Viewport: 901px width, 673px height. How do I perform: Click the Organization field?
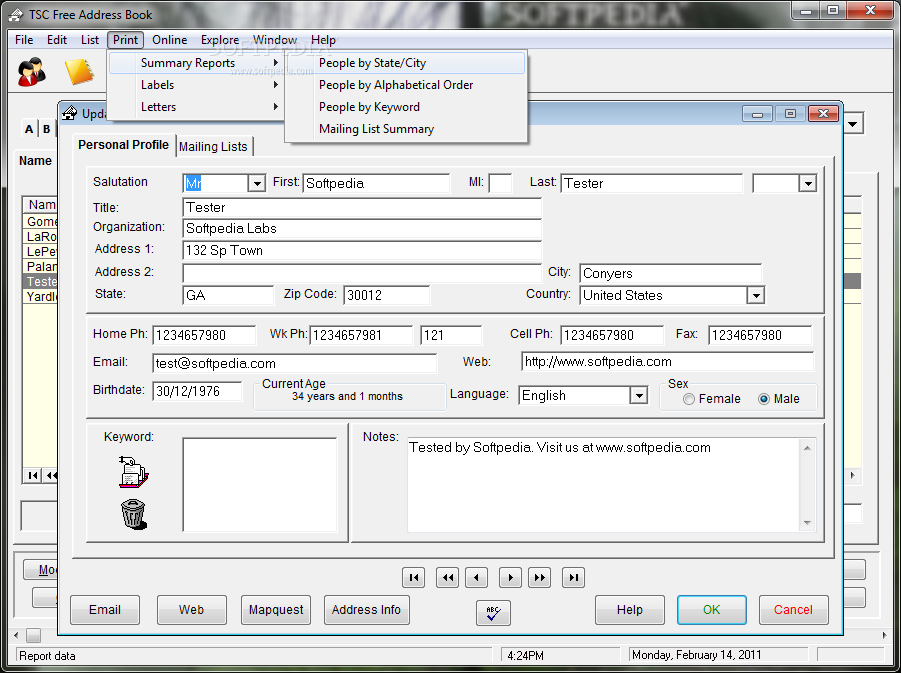(362, 229)
